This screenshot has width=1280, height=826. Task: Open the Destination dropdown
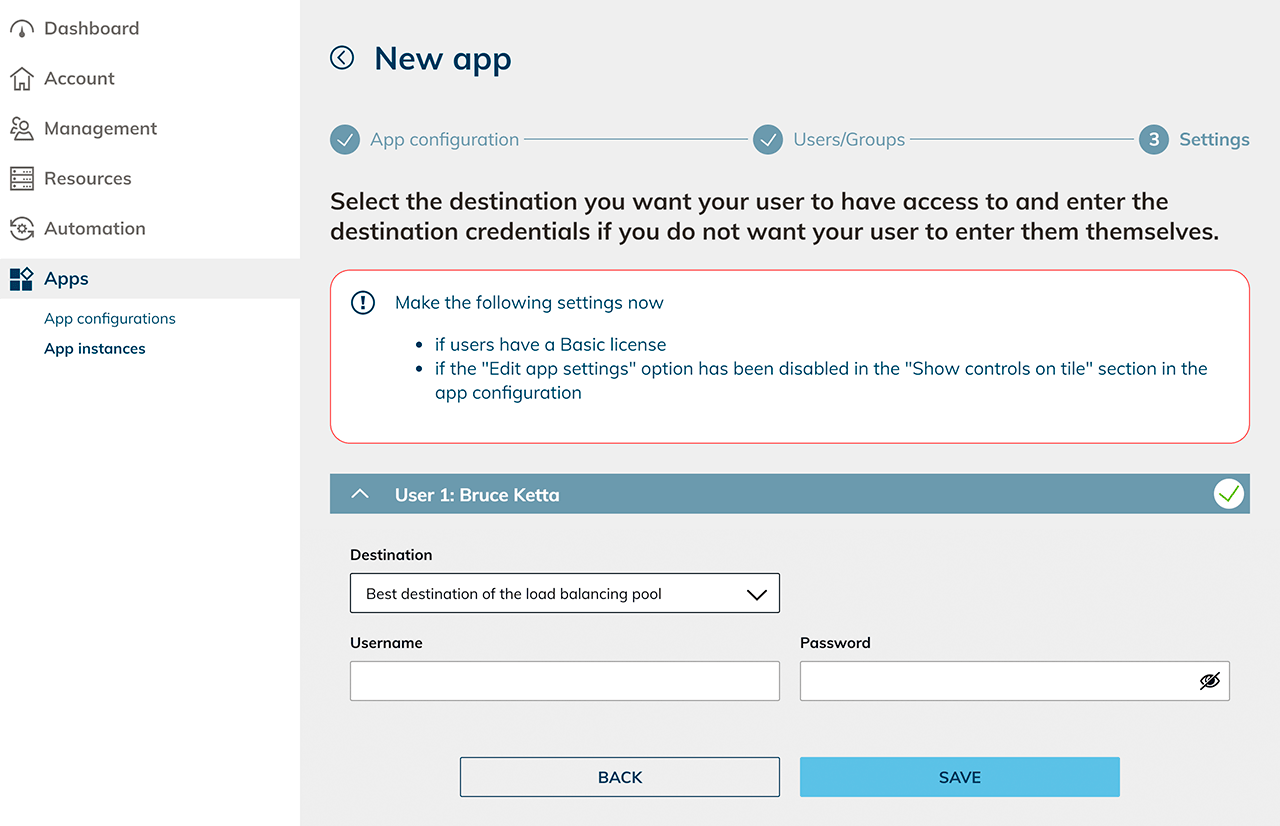(x=564, y=593)
